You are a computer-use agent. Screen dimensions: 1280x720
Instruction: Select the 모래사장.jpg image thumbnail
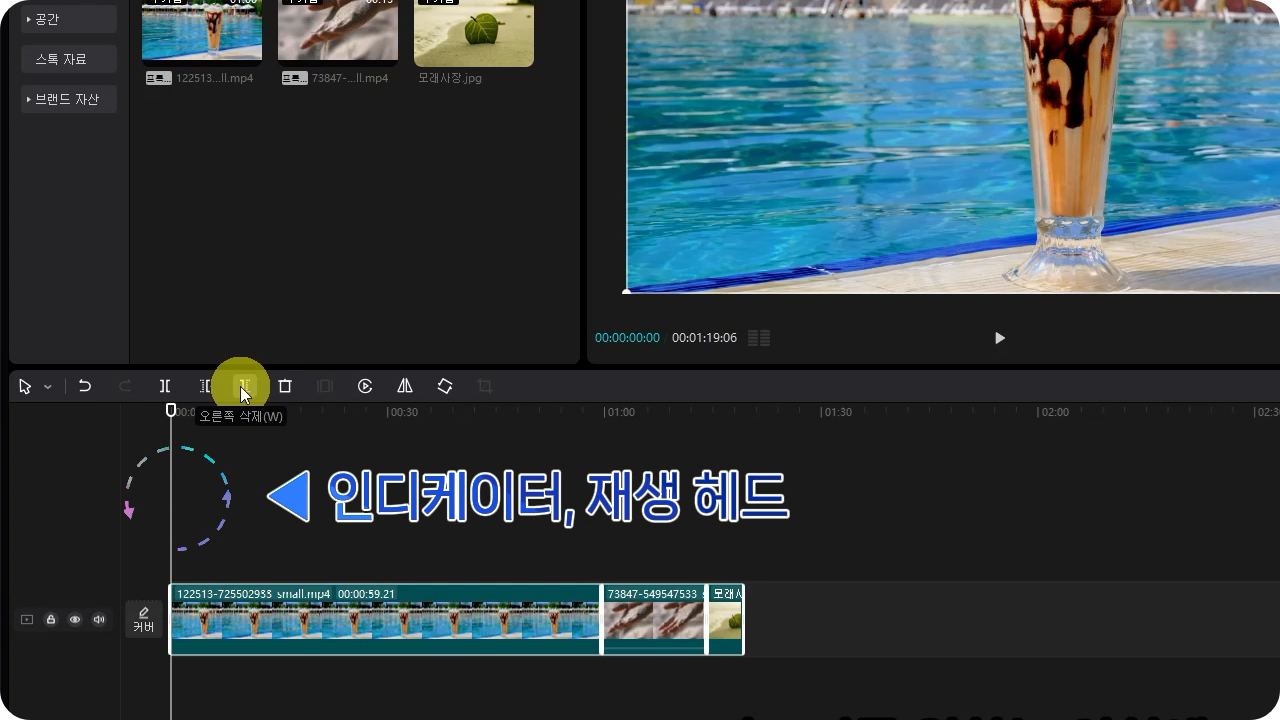tap(474, 33)
